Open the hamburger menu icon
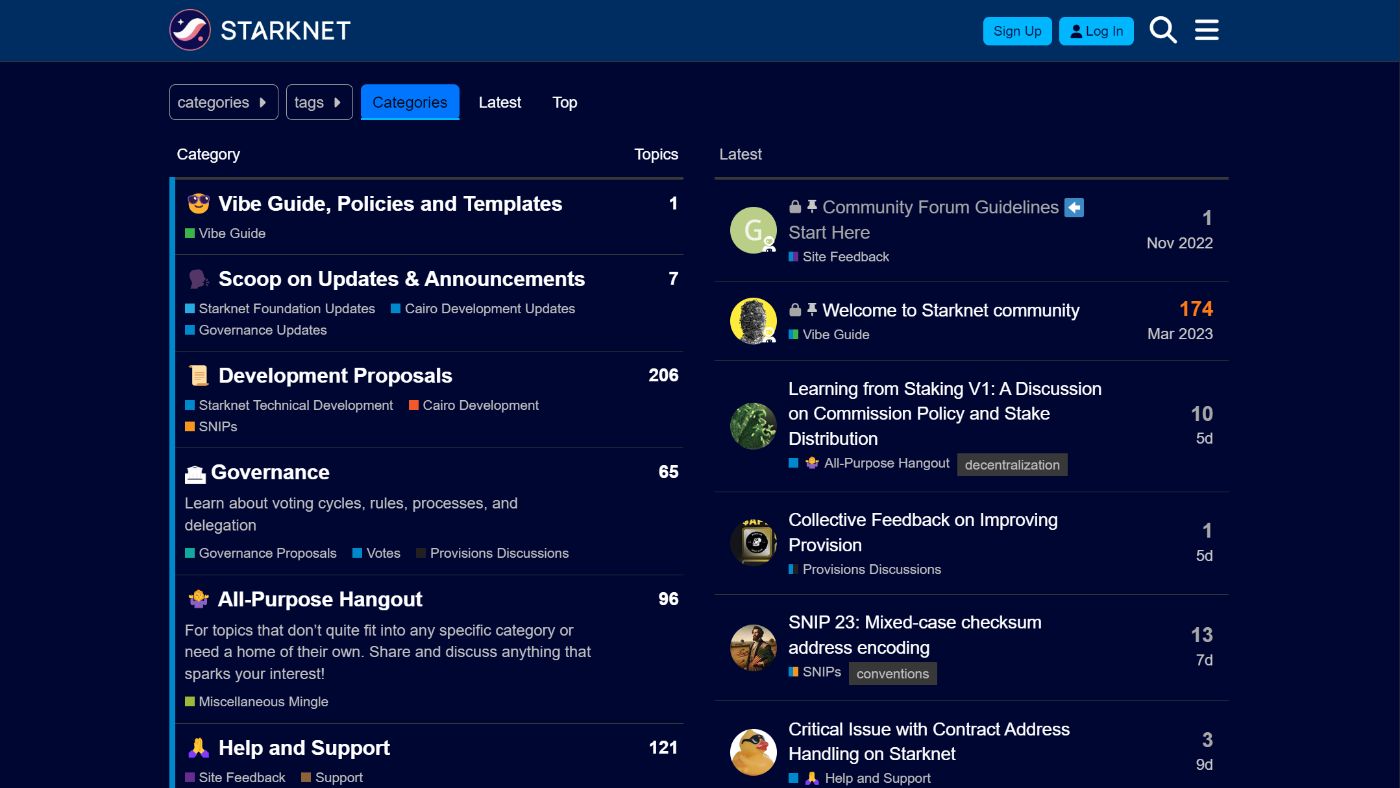Image resolution: width=1400 pixels, height=788 pixels. (1207, 30)
